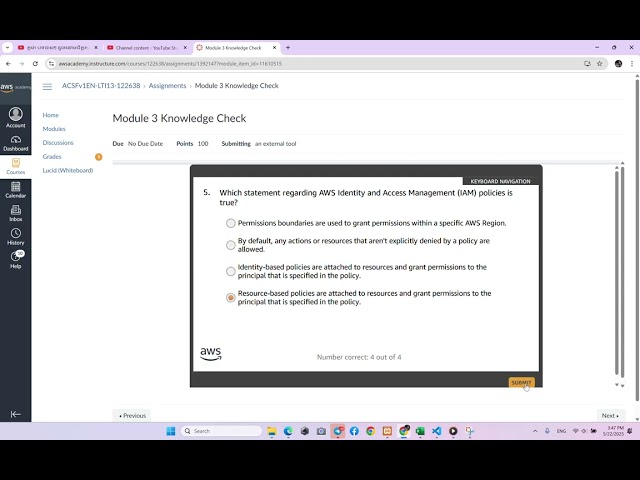Click the Assignments breadcrumb link
The width and height of the screenshot is (640, 480).
tap(167, 86)
